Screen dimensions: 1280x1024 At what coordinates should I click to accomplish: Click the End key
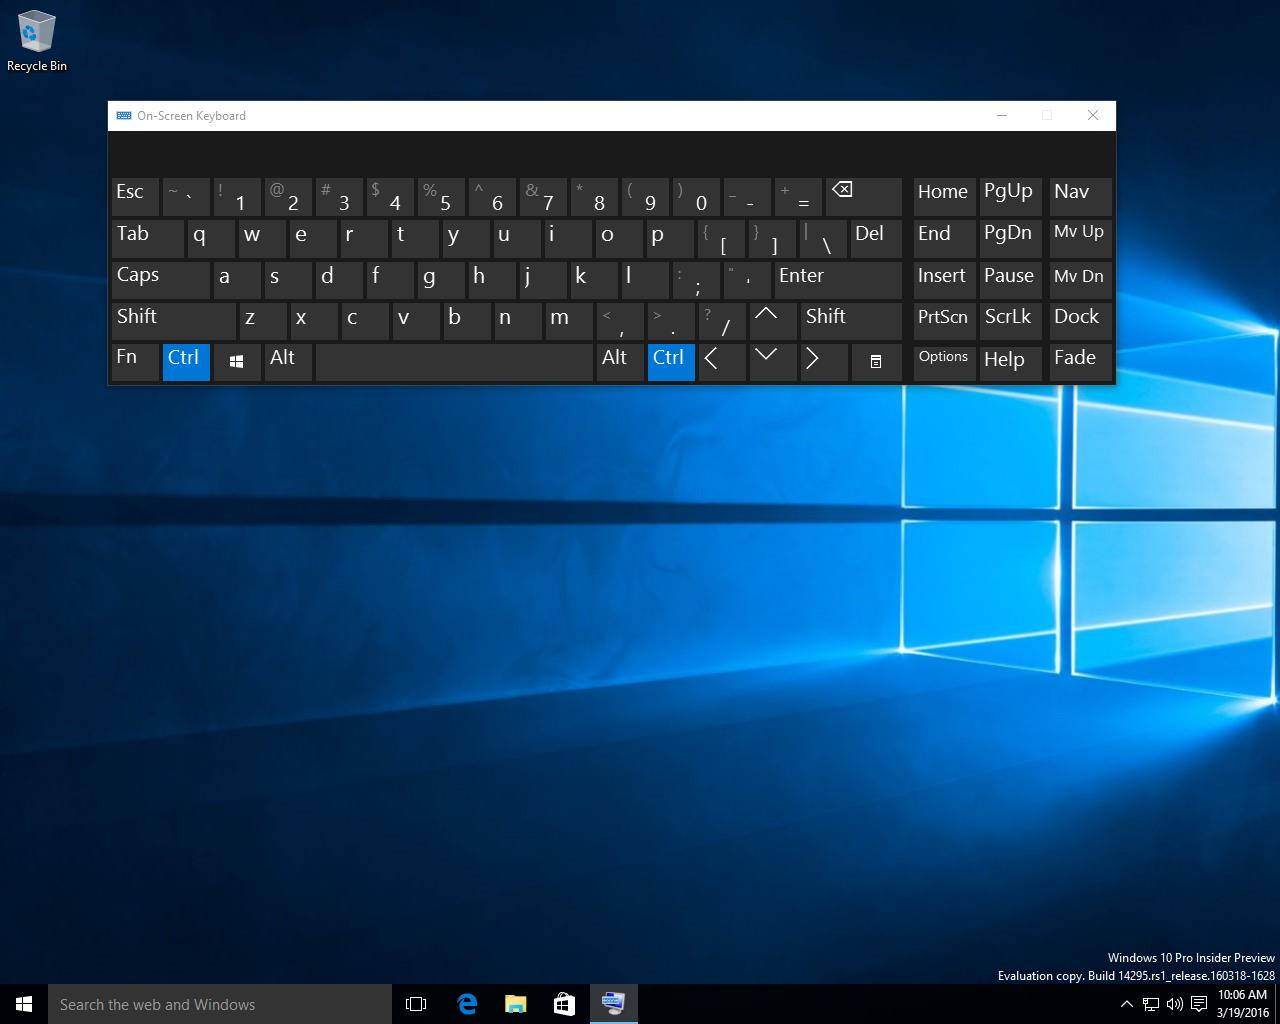click(944, 238)
